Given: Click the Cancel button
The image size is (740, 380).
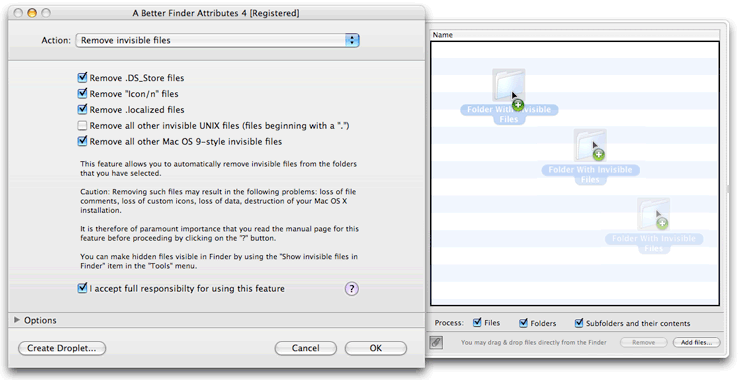Looking at the screenshot, I should pos(305,348).
